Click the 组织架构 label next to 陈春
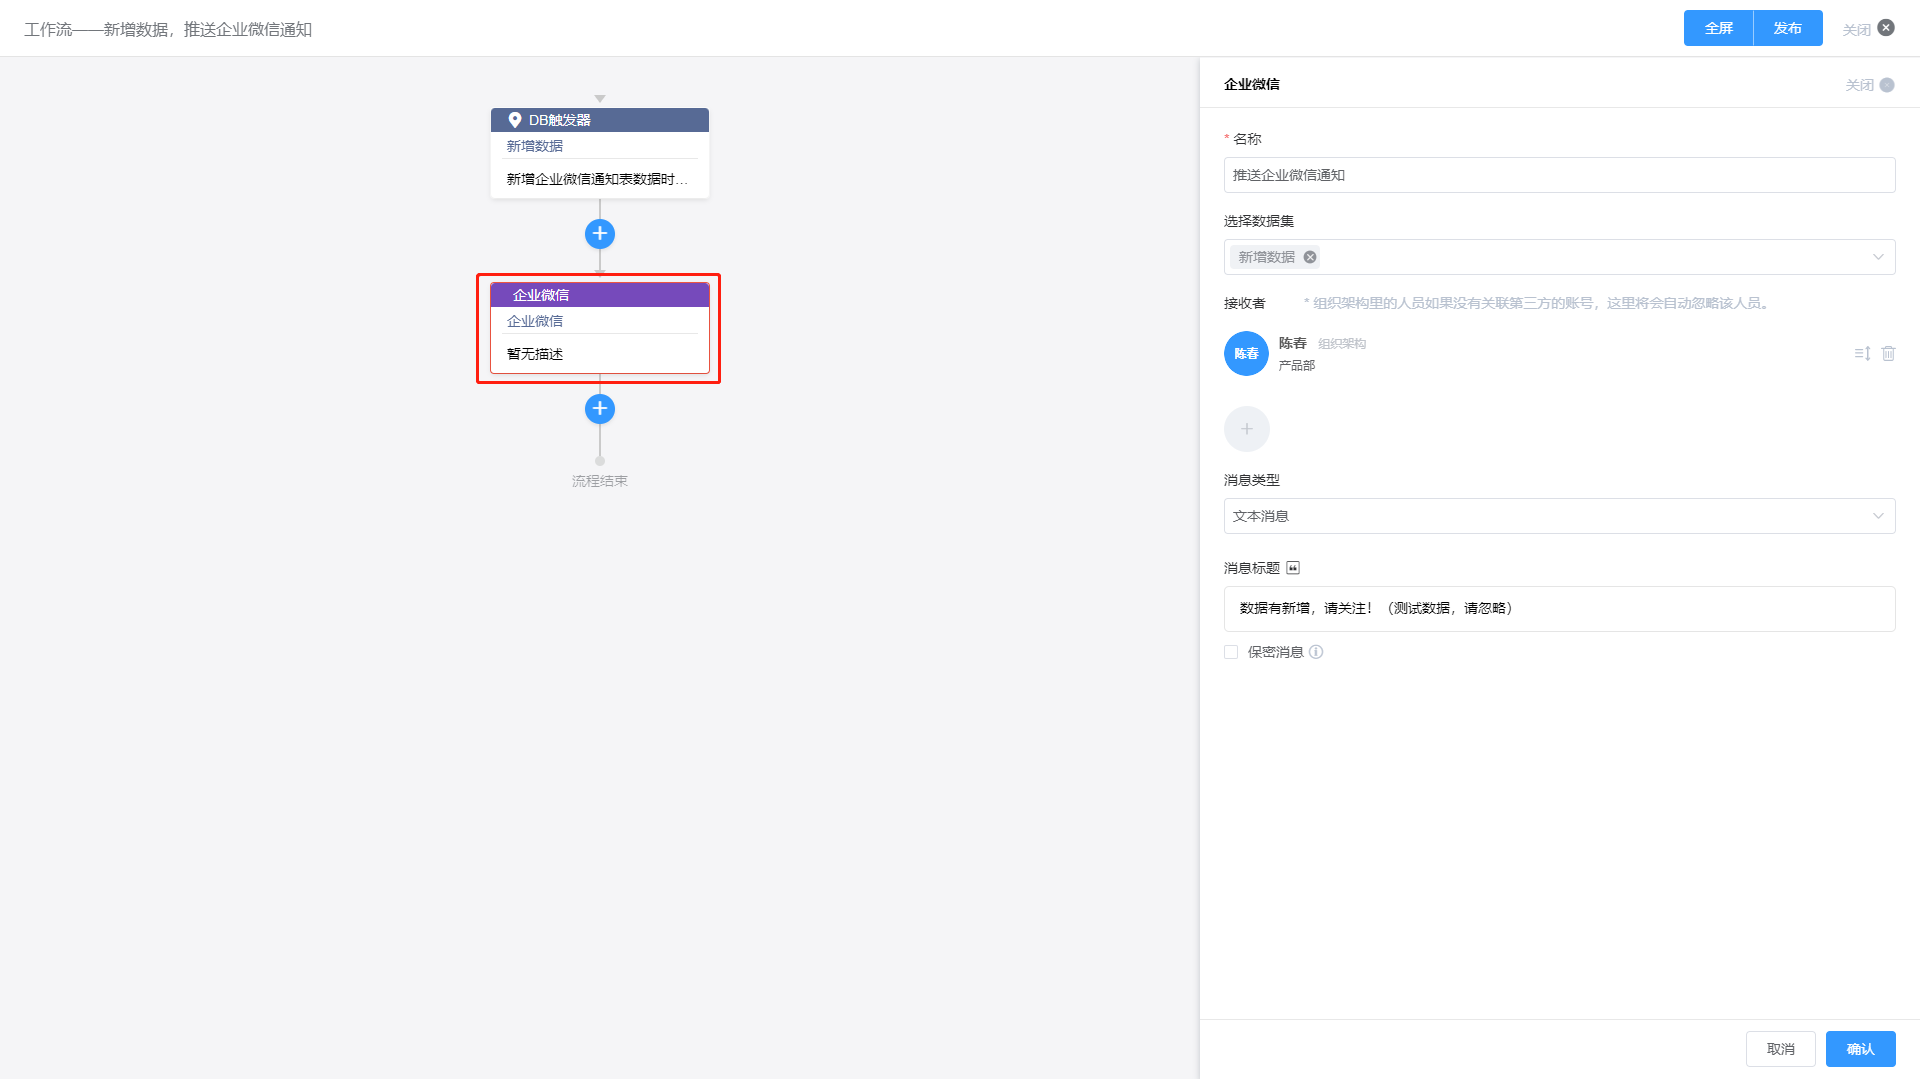Viewport: 1920px width, 1079px height. tap(1342, 344)
